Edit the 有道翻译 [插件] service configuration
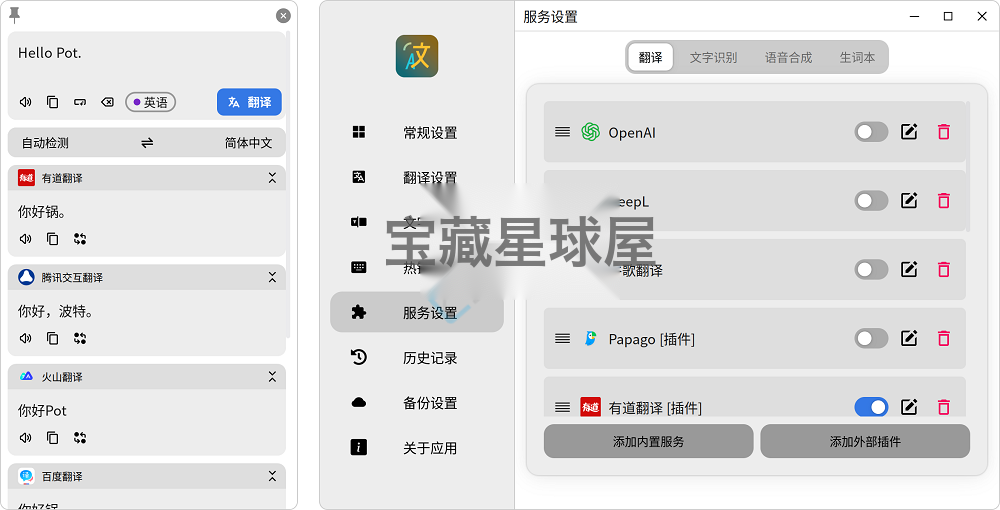1000x510 pixels. [x=909, y=407]
